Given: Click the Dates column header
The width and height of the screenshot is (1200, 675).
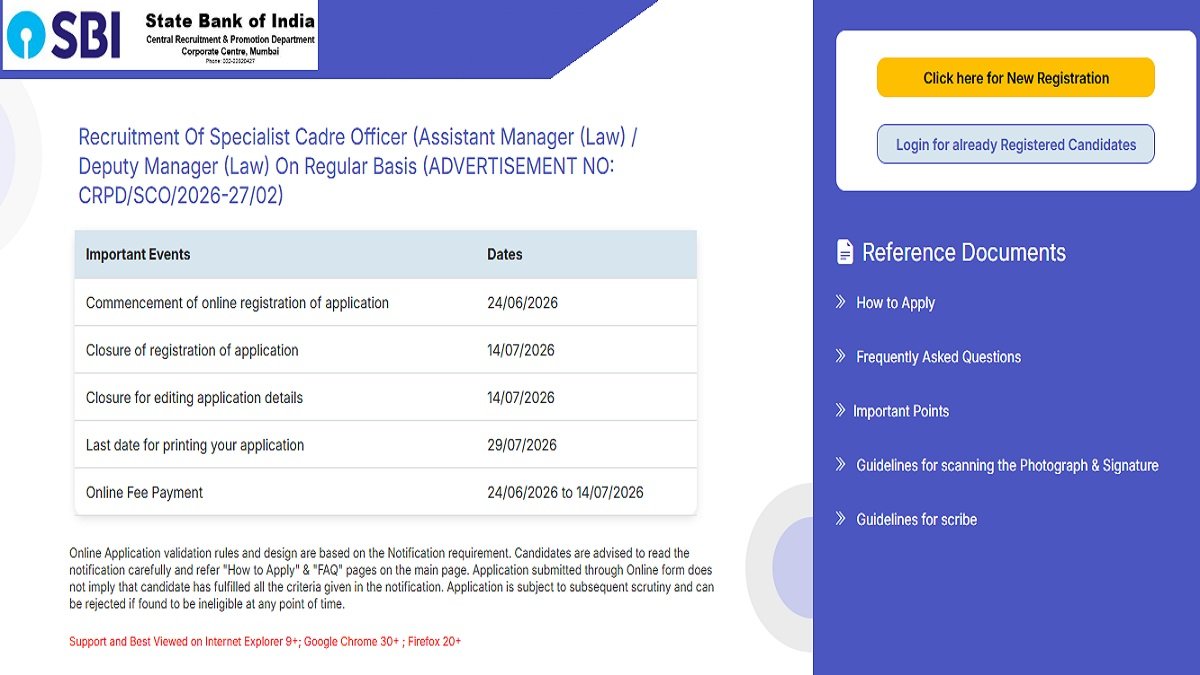Looking at the screenshot, I should tap(505, 254).
